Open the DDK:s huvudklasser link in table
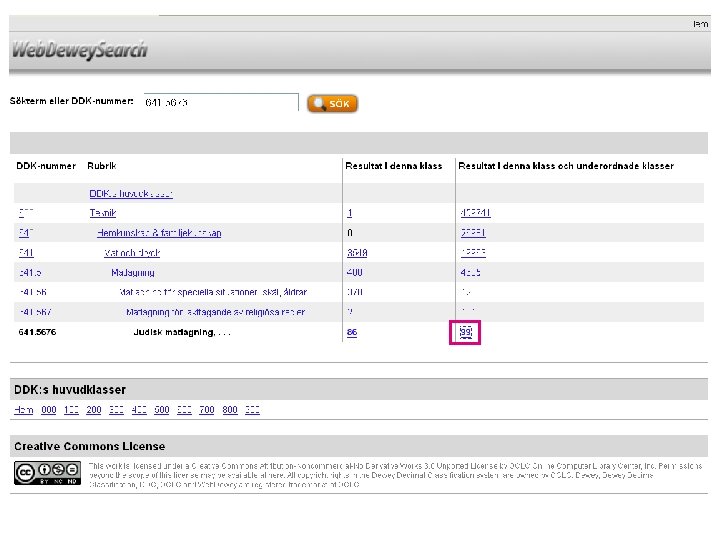The image size is (720, 540). (x=131, y=194)
